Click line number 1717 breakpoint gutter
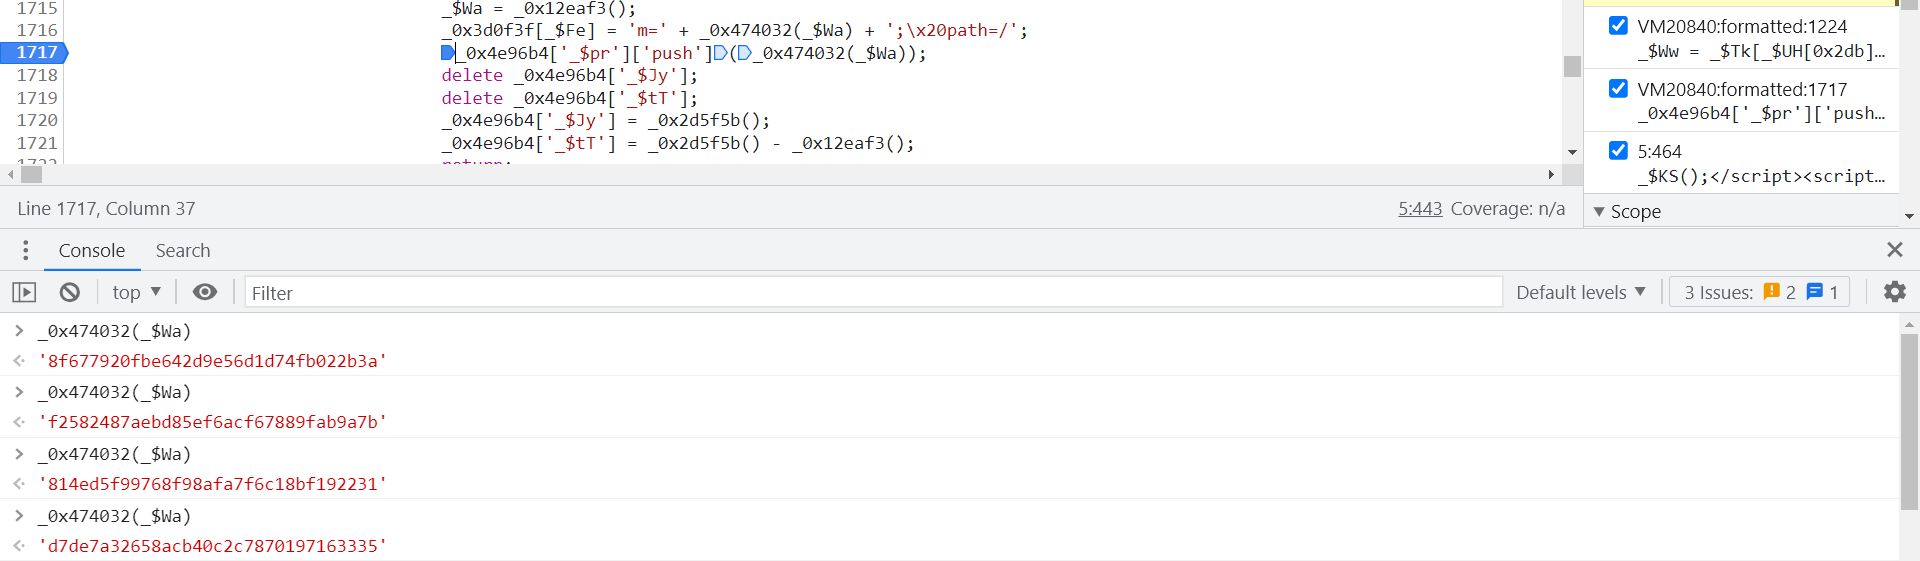The image size is (1920, 561). coord(36,52)
